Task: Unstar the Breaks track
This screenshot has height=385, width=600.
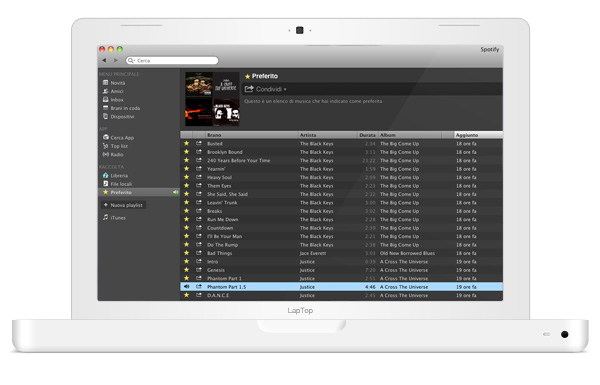Action: [x=186, y=211]
